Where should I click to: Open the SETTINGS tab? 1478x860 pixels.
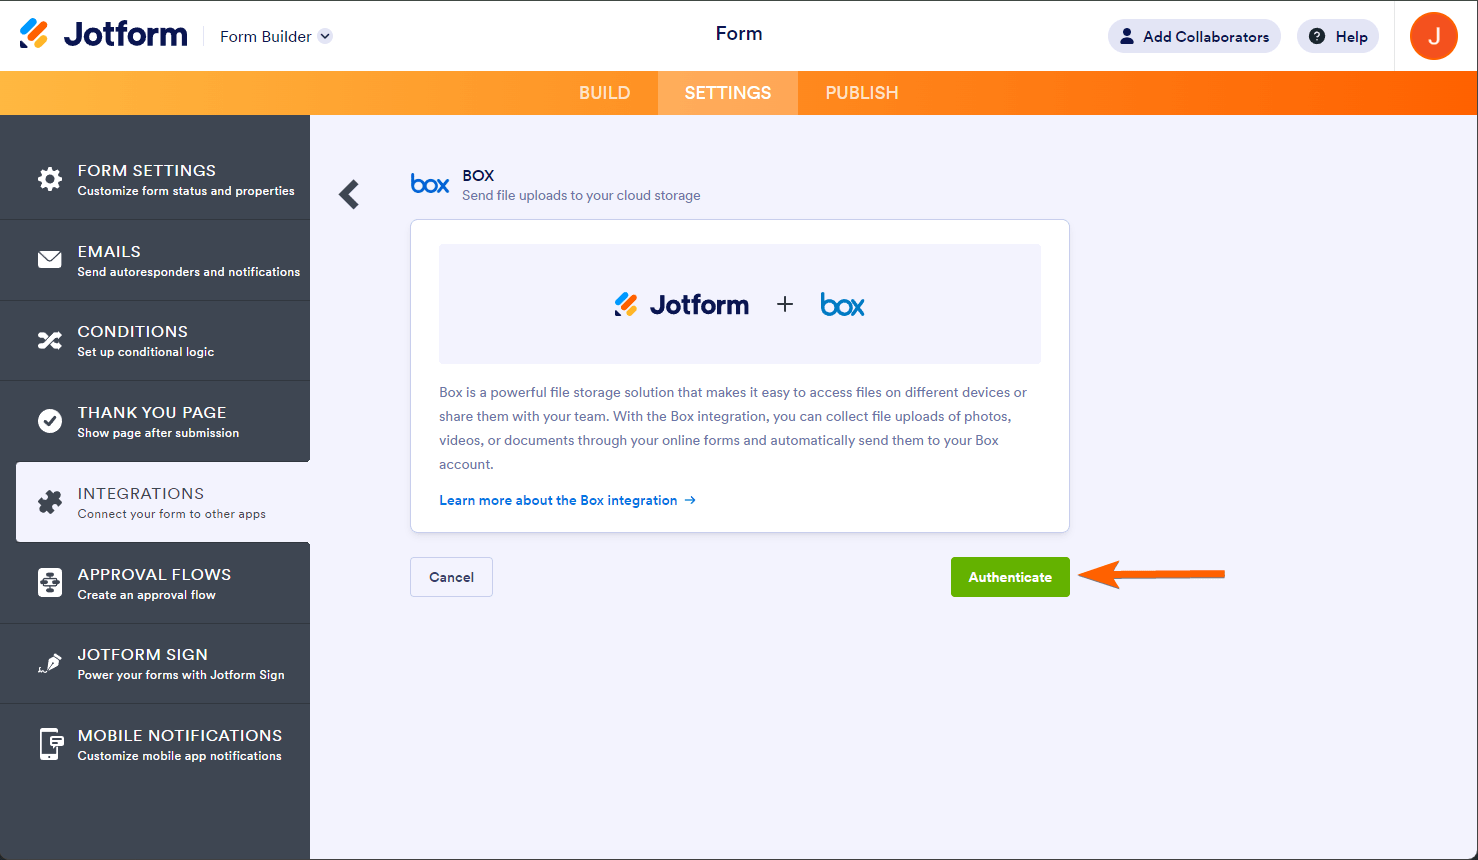coord(728,93)
